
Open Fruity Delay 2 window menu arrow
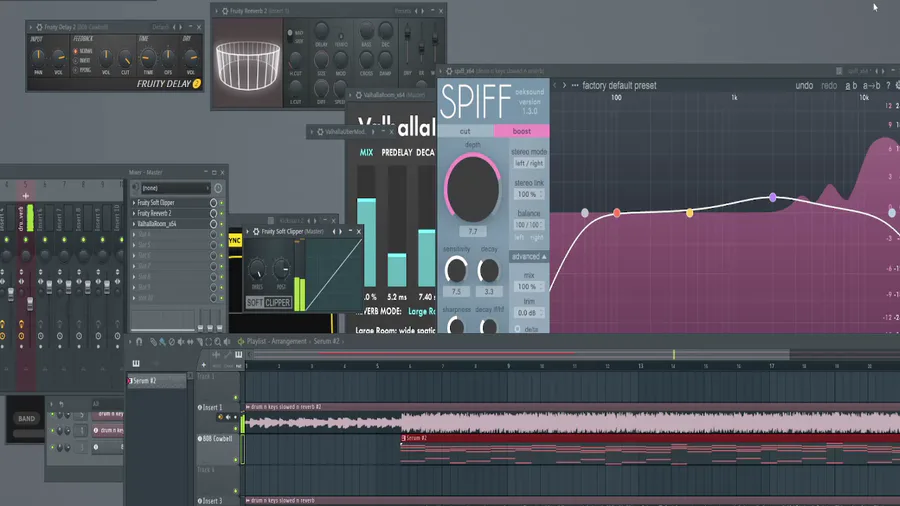tap(31, 27)
